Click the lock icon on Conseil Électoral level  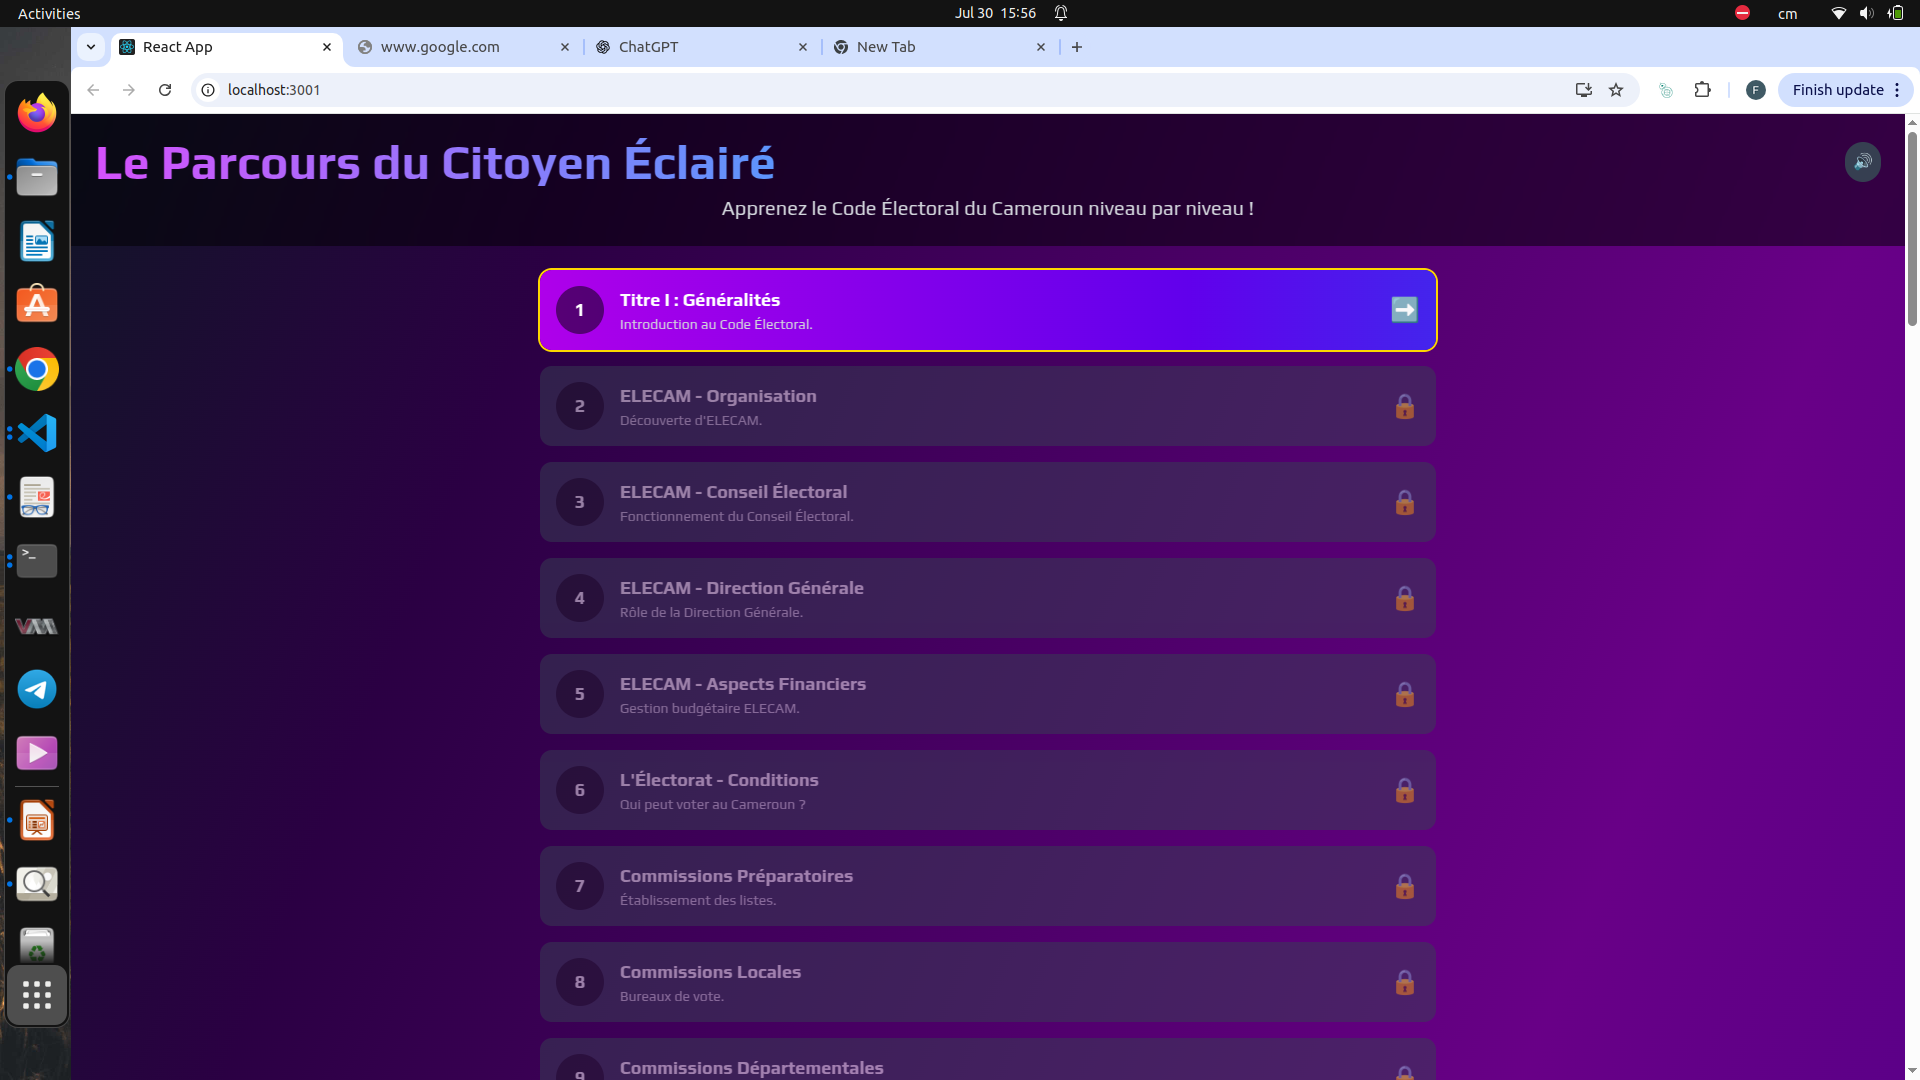1404,502
